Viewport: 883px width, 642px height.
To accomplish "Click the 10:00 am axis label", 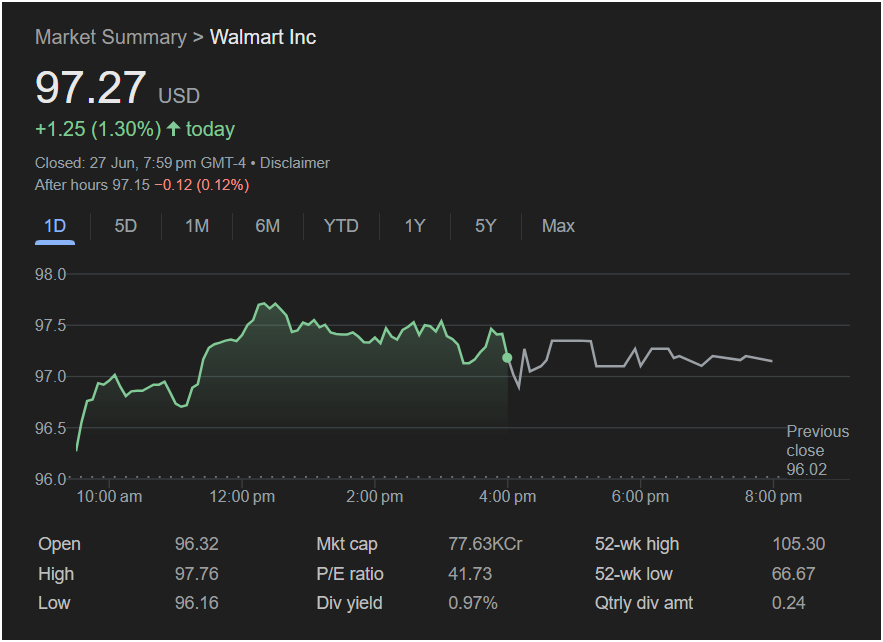I will (x=109, y=497).
